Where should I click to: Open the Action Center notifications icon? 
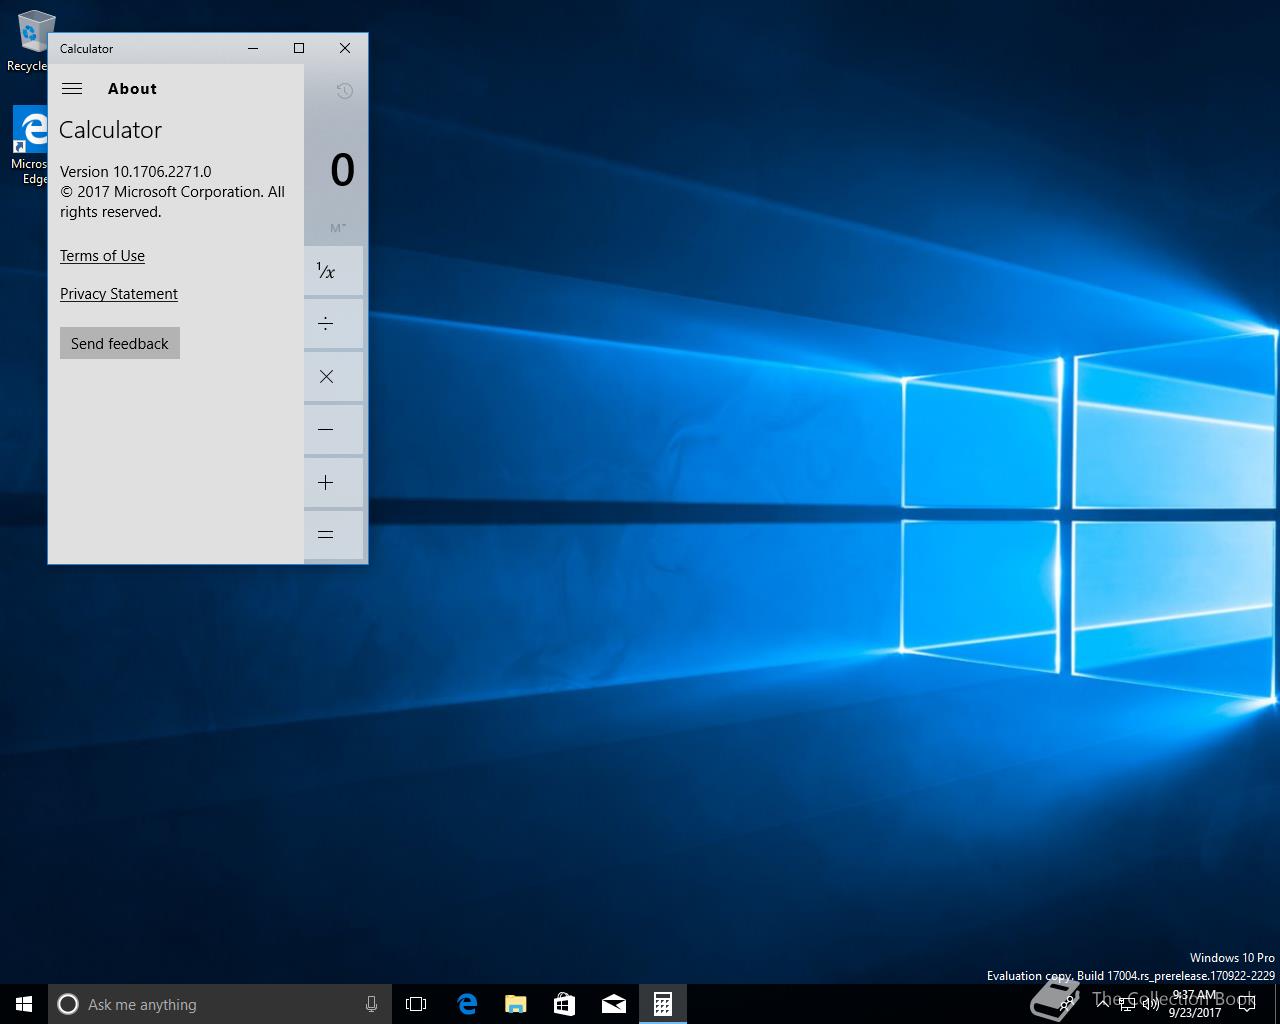tap(1247, 1004)
